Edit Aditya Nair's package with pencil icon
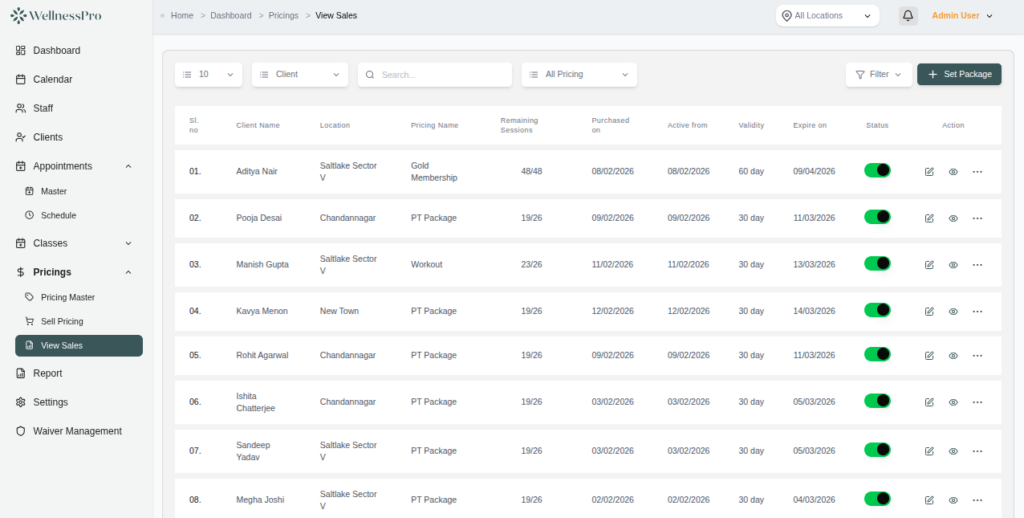 (929, 172)
